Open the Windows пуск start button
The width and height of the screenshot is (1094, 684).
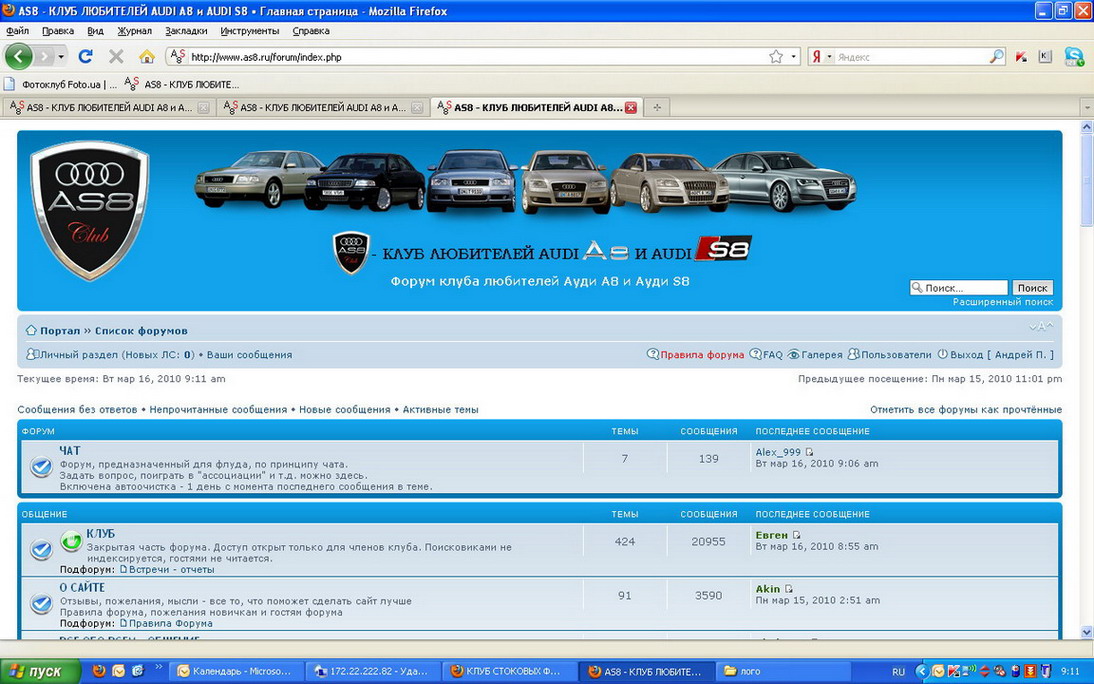(x=38, y=671)
